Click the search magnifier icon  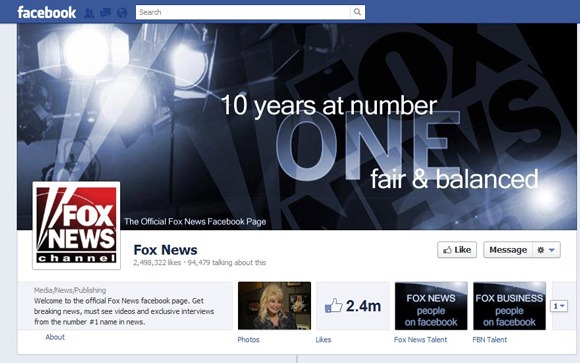coord(357,12)
